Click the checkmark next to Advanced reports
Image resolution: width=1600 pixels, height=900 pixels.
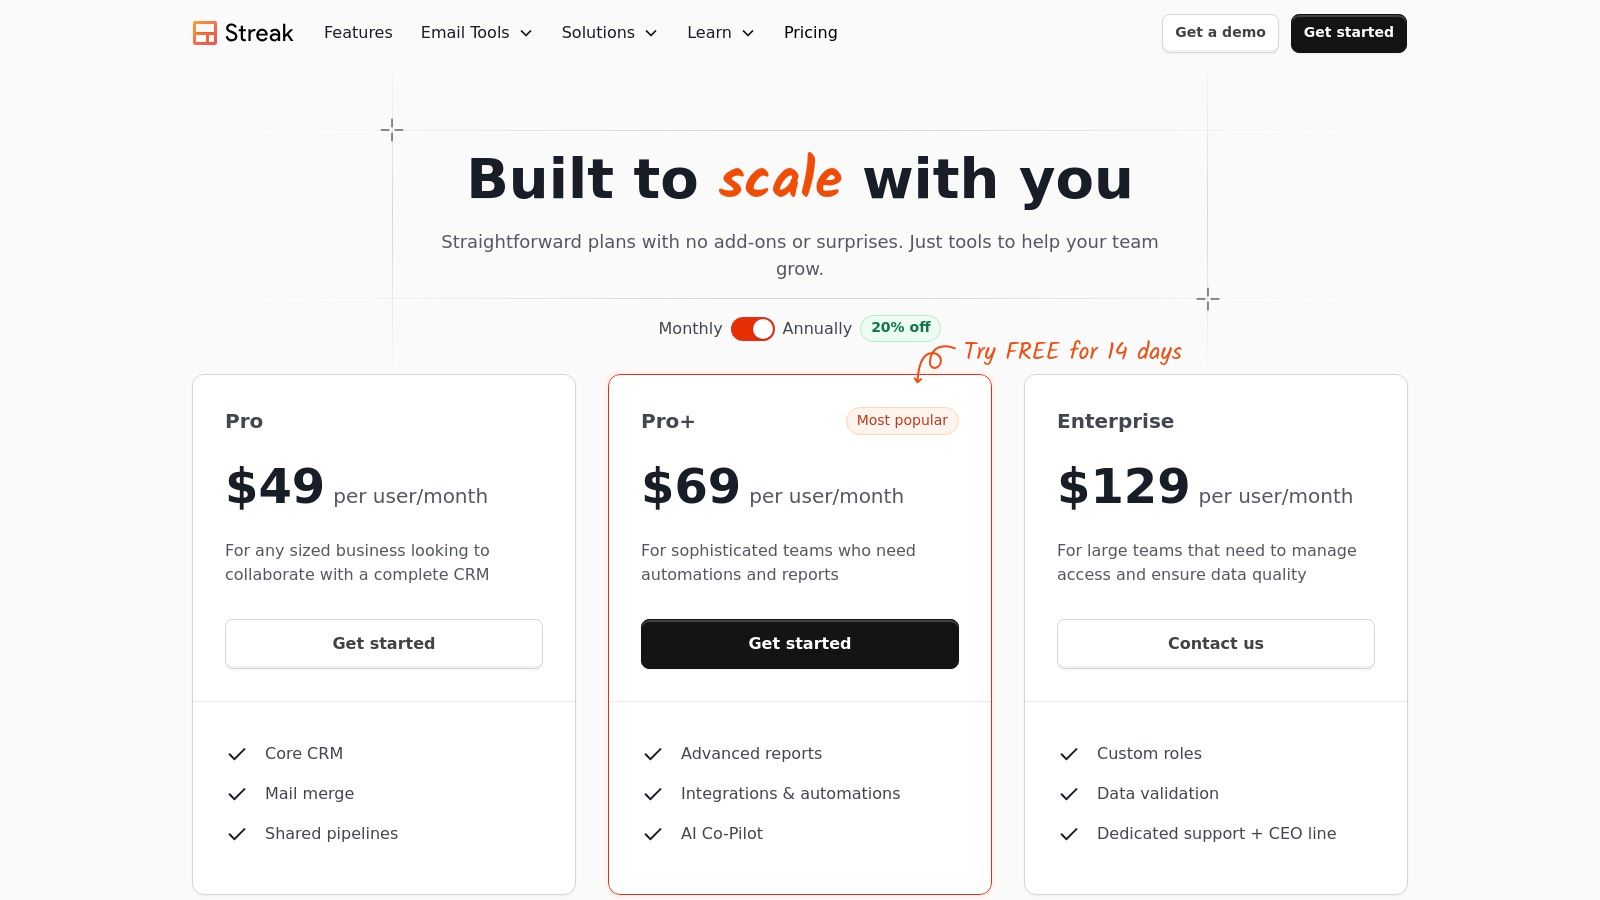(x=653, y=754)
